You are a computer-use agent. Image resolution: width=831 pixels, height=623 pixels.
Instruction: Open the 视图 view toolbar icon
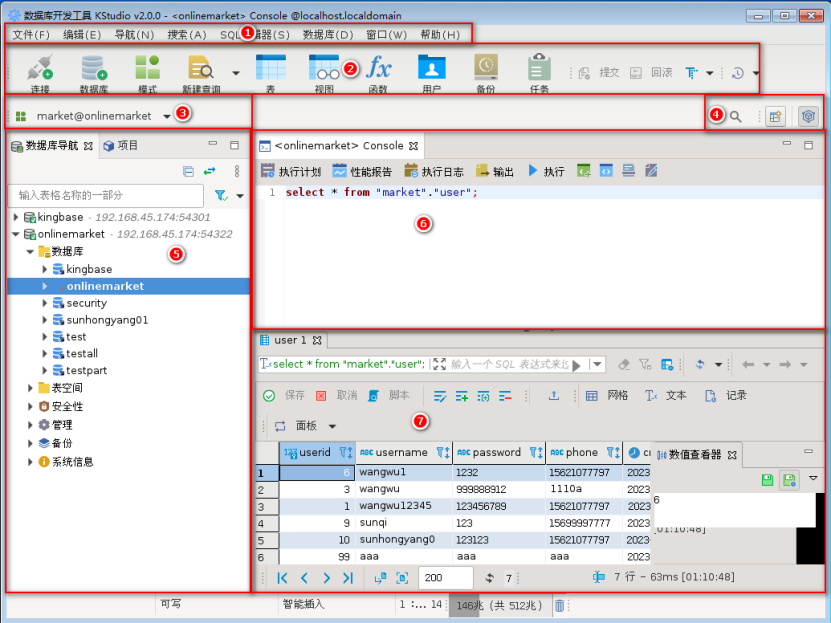[324, 73]
